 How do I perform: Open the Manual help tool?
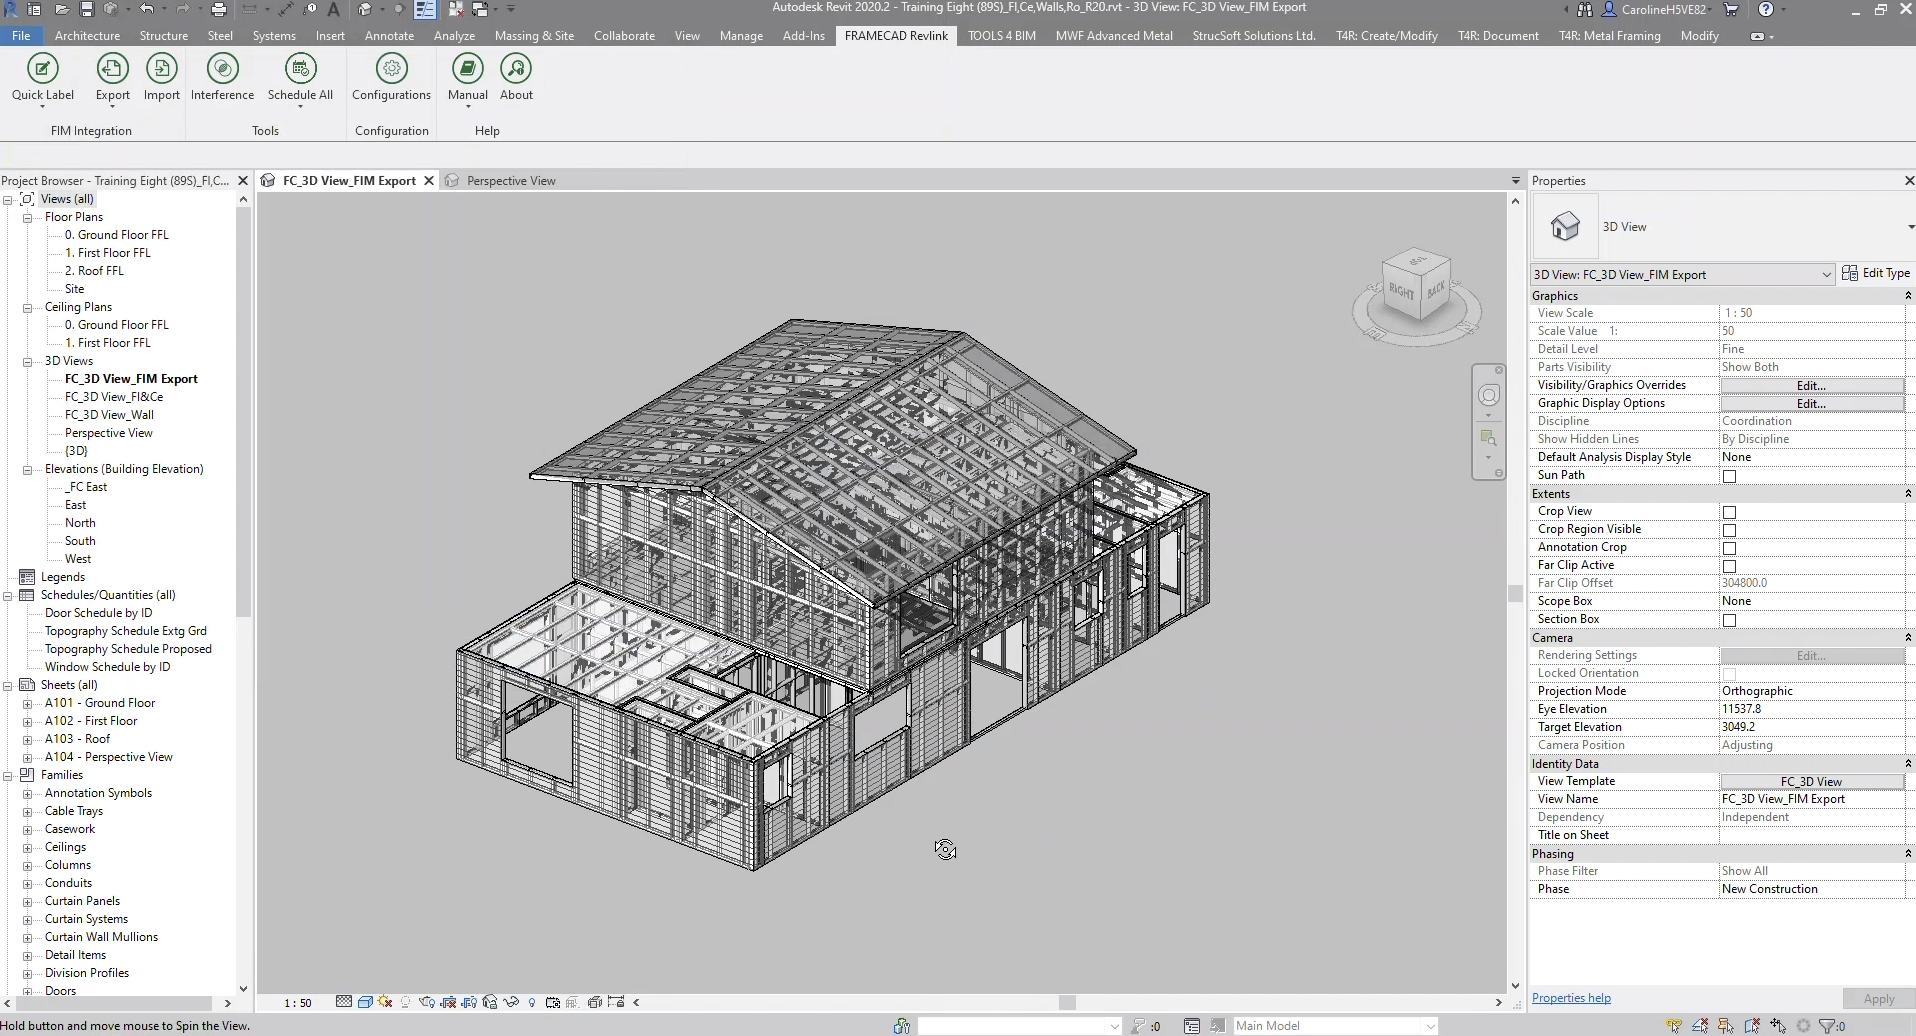point(467,78)
